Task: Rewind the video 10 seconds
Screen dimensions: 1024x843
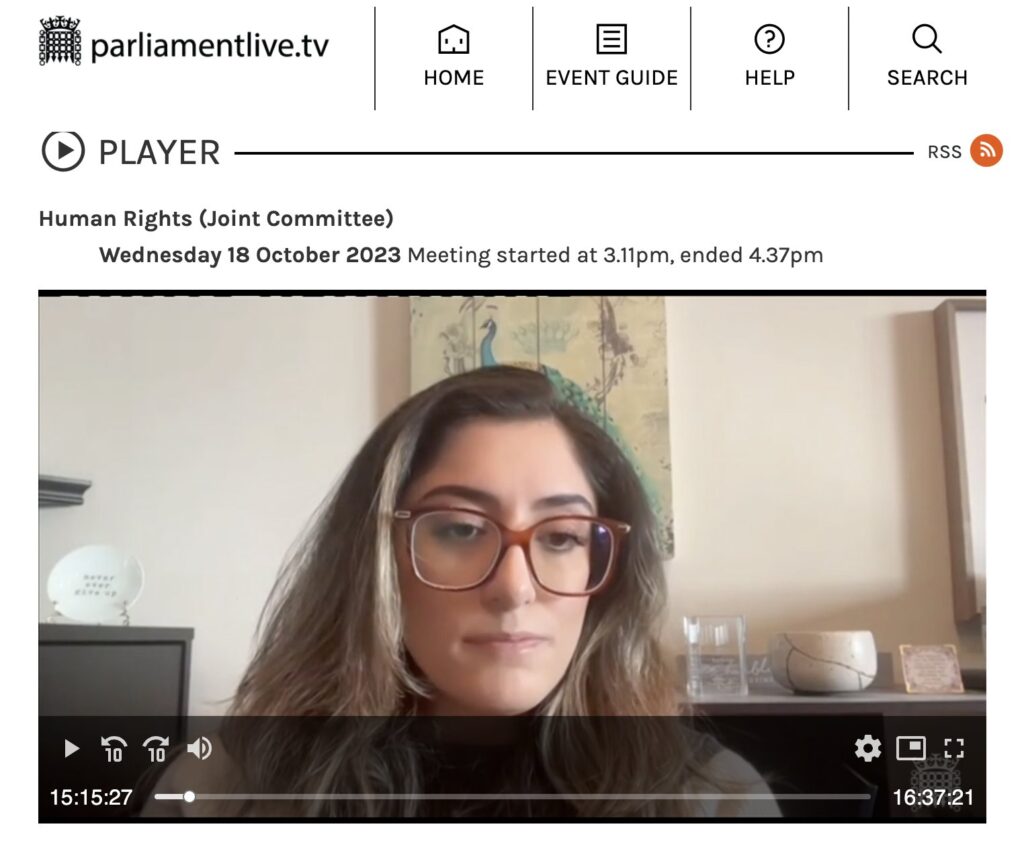Action: coord(114,748)
